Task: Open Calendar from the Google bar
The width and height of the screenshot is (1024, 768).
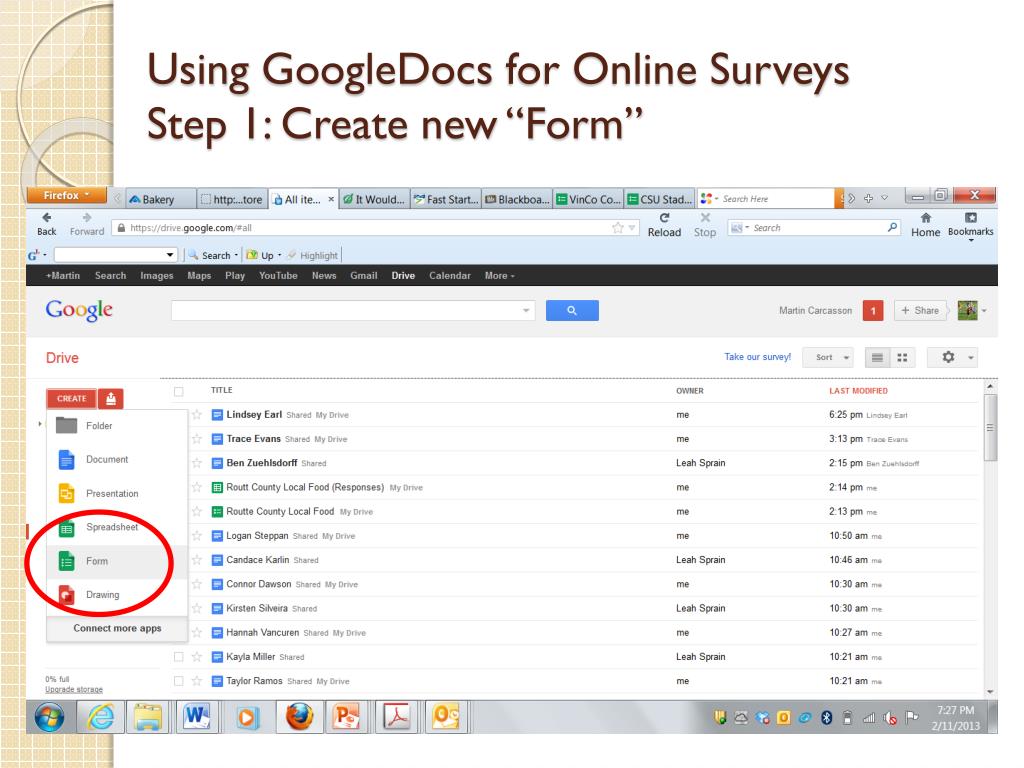Action: pyautogui.click(x=450, y=276)
